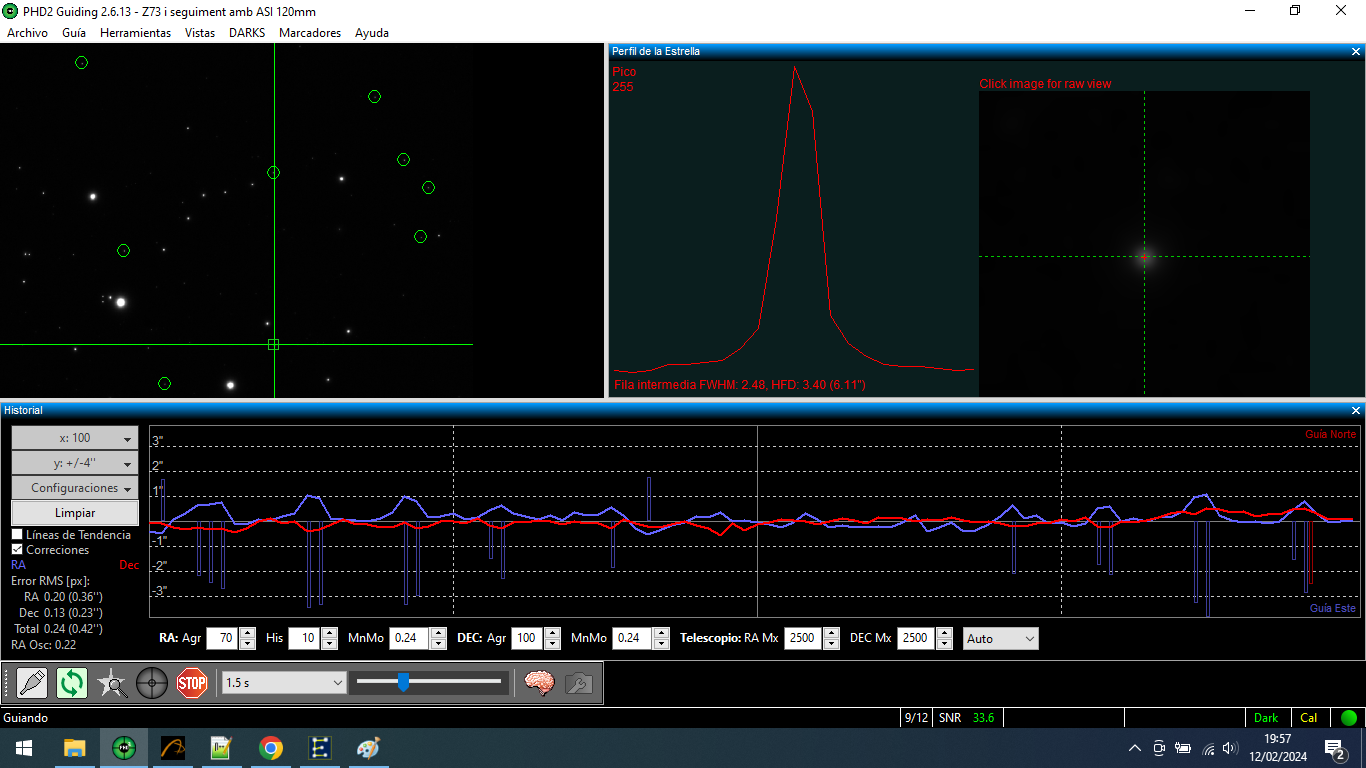This screenshot has width=1366, height=768.
Task: Increase RA MnMo value with up arrow
Action: [x=438, y=633]
